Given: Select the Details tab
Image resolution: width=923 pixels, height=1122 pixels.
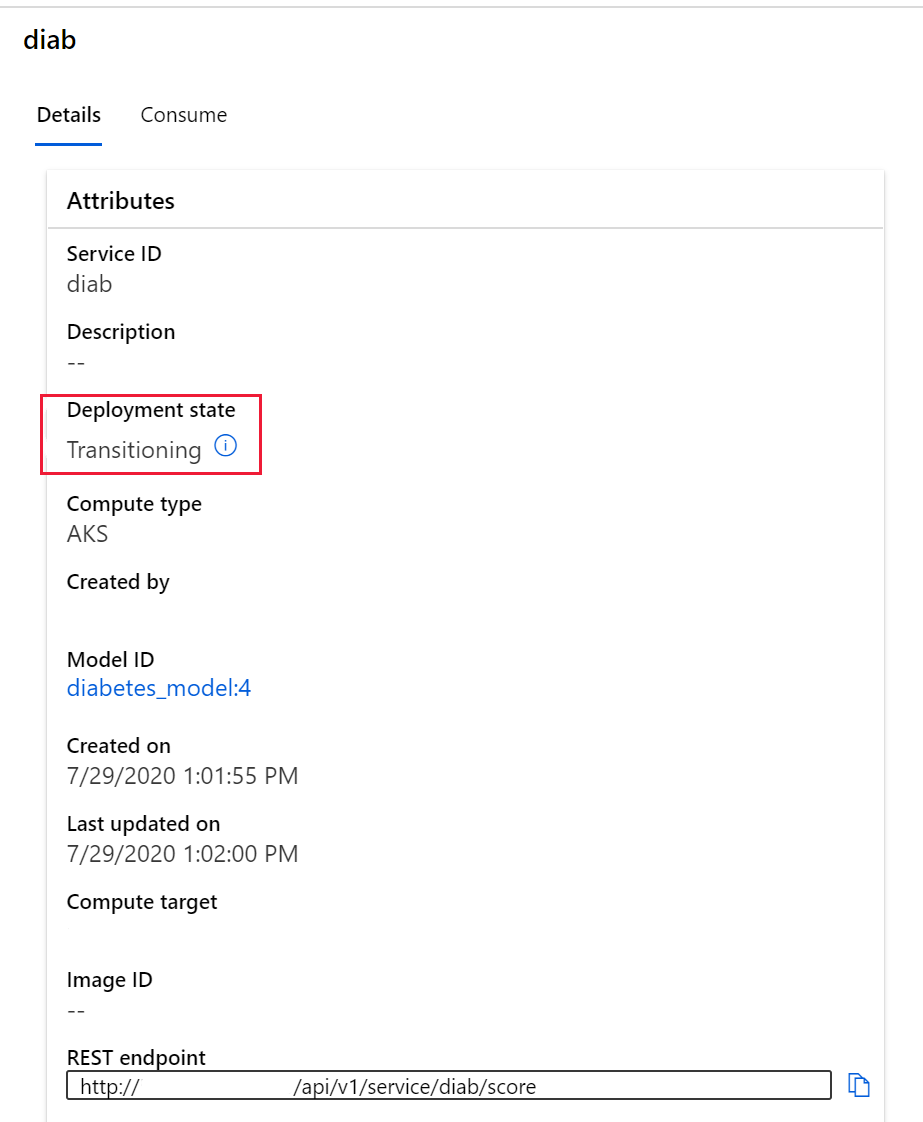Looking at the screenshot, I should 69,115.
